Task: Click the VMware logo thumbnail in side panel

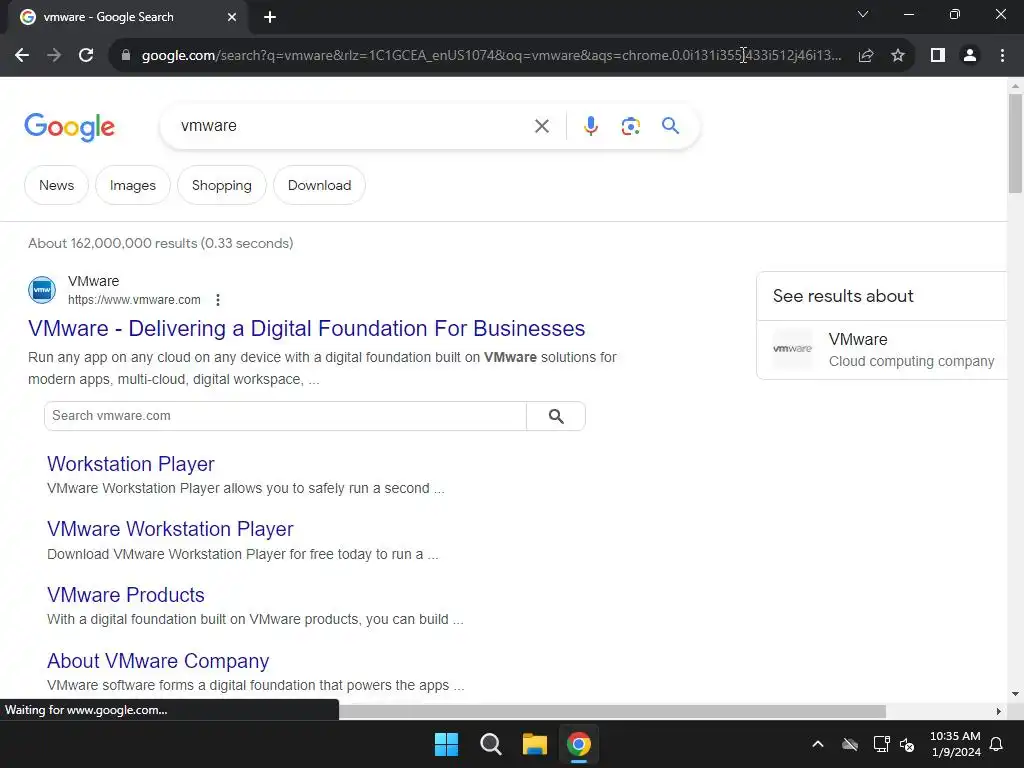Action: (x=793, y=349)
